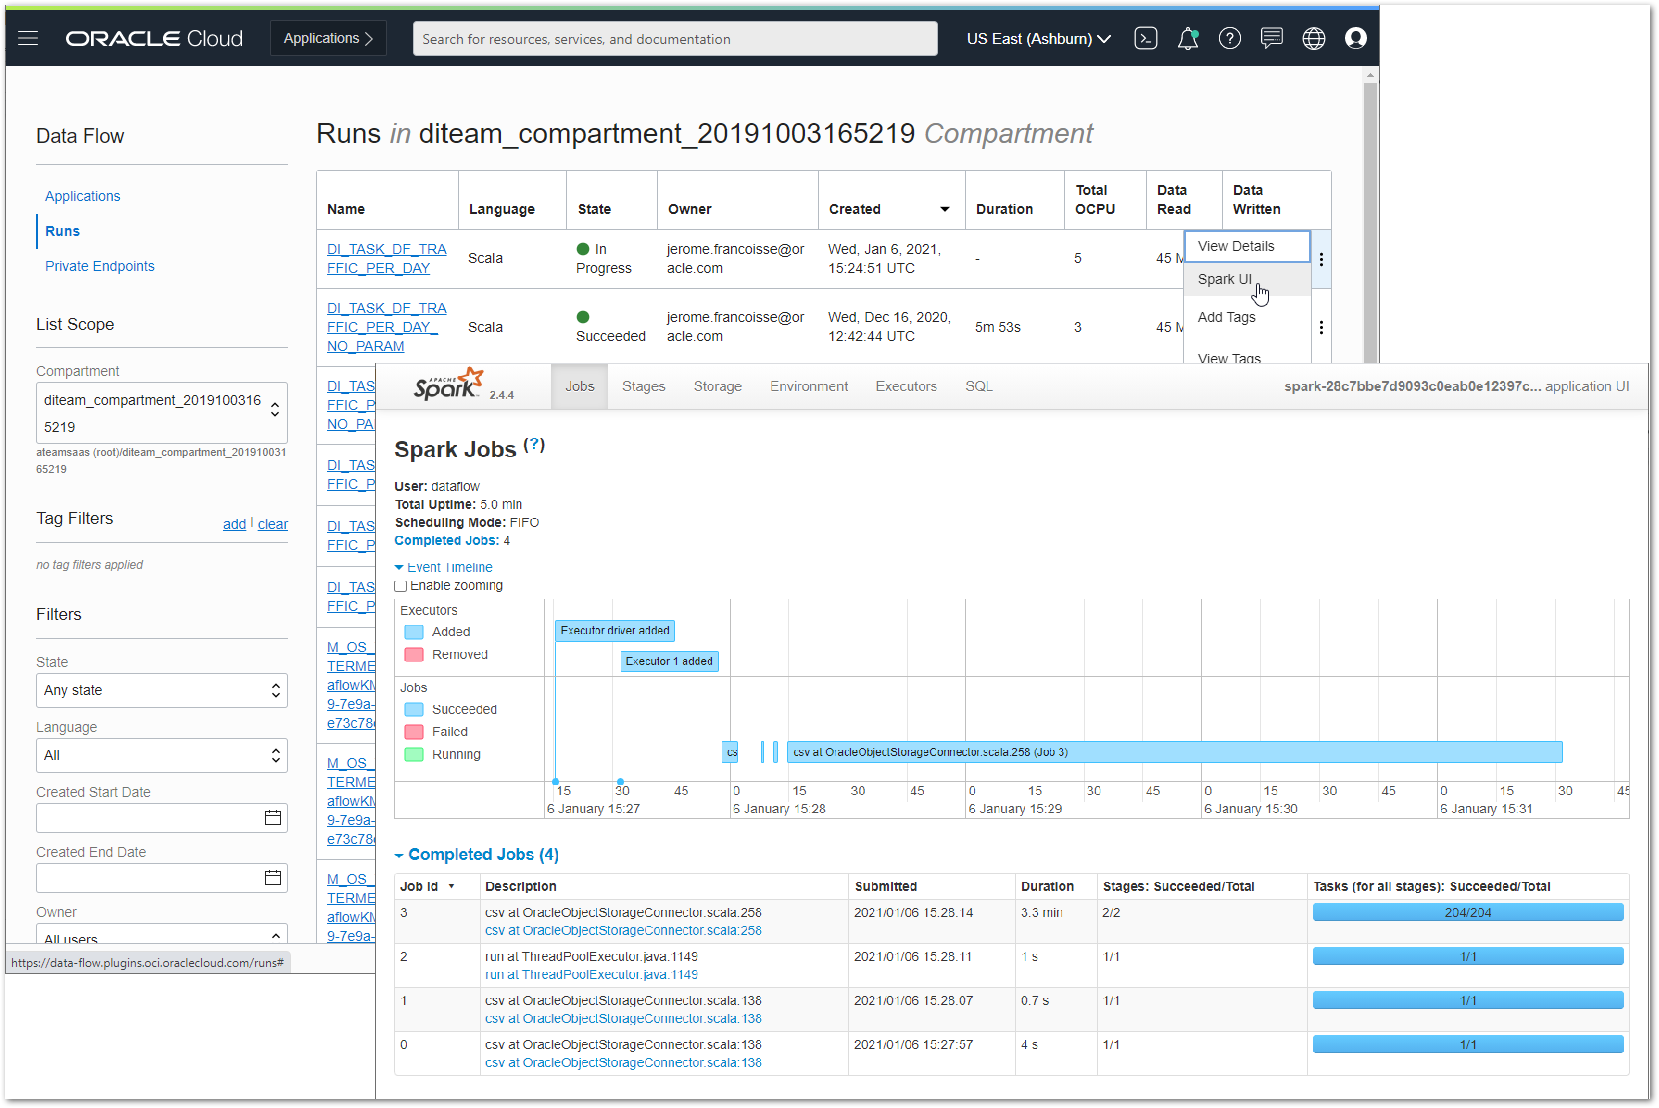Launch Cloud Shell from the top bar
1659x1108 pixels.
tap(1145, 38)
